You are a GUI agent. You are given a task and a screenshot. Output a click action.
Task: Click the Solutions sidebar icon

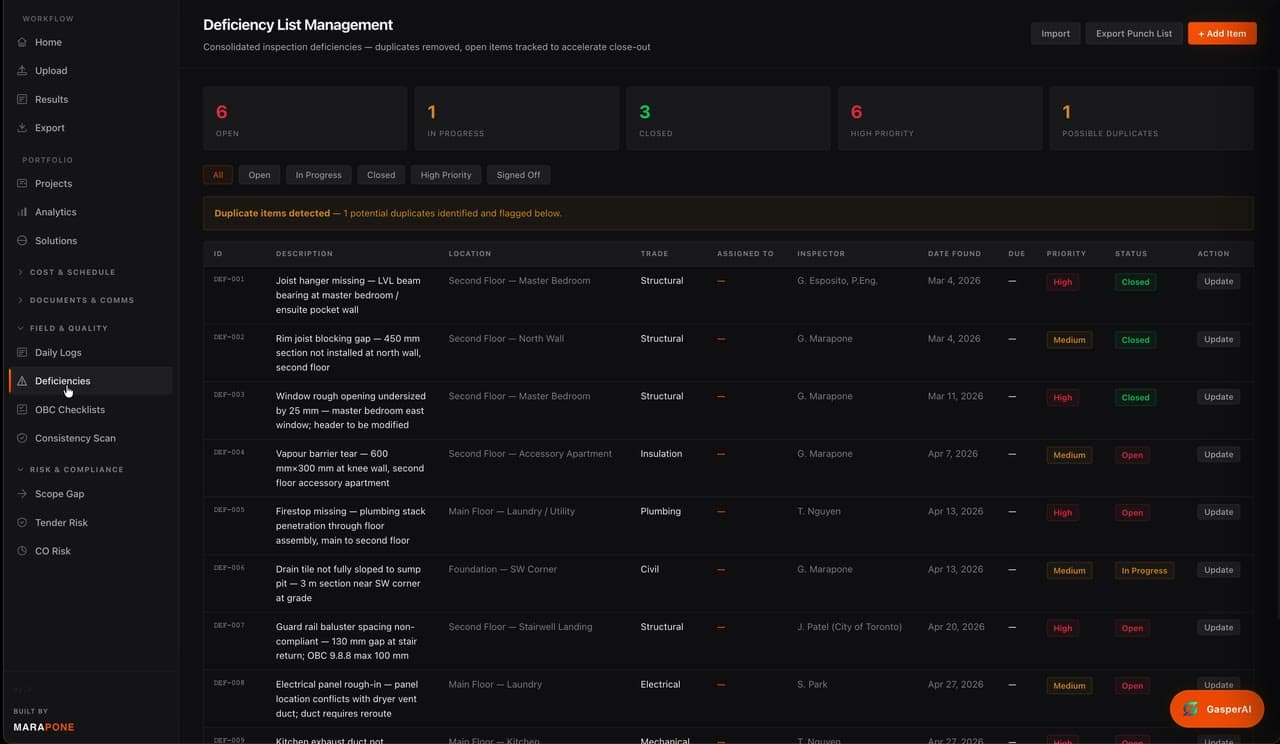22,241
